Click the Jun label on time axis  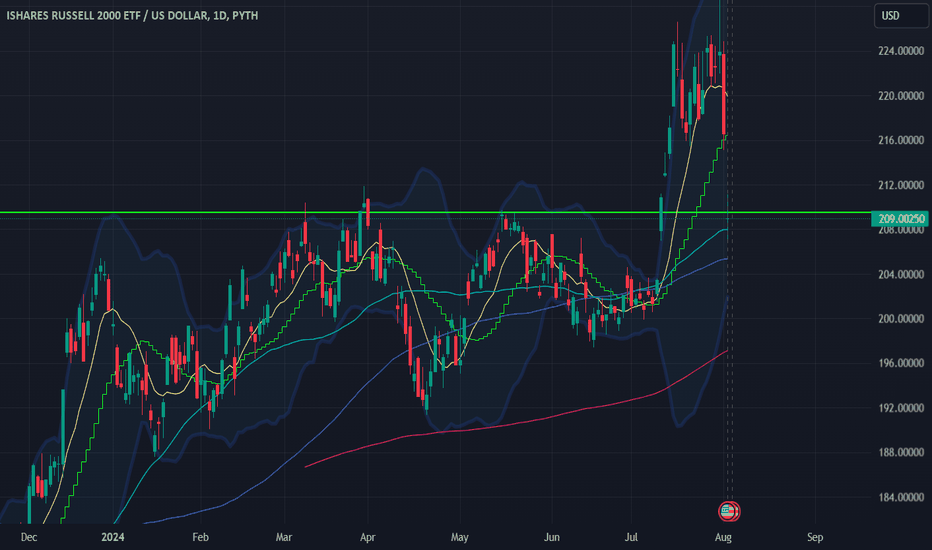click(x=552, y=537)
